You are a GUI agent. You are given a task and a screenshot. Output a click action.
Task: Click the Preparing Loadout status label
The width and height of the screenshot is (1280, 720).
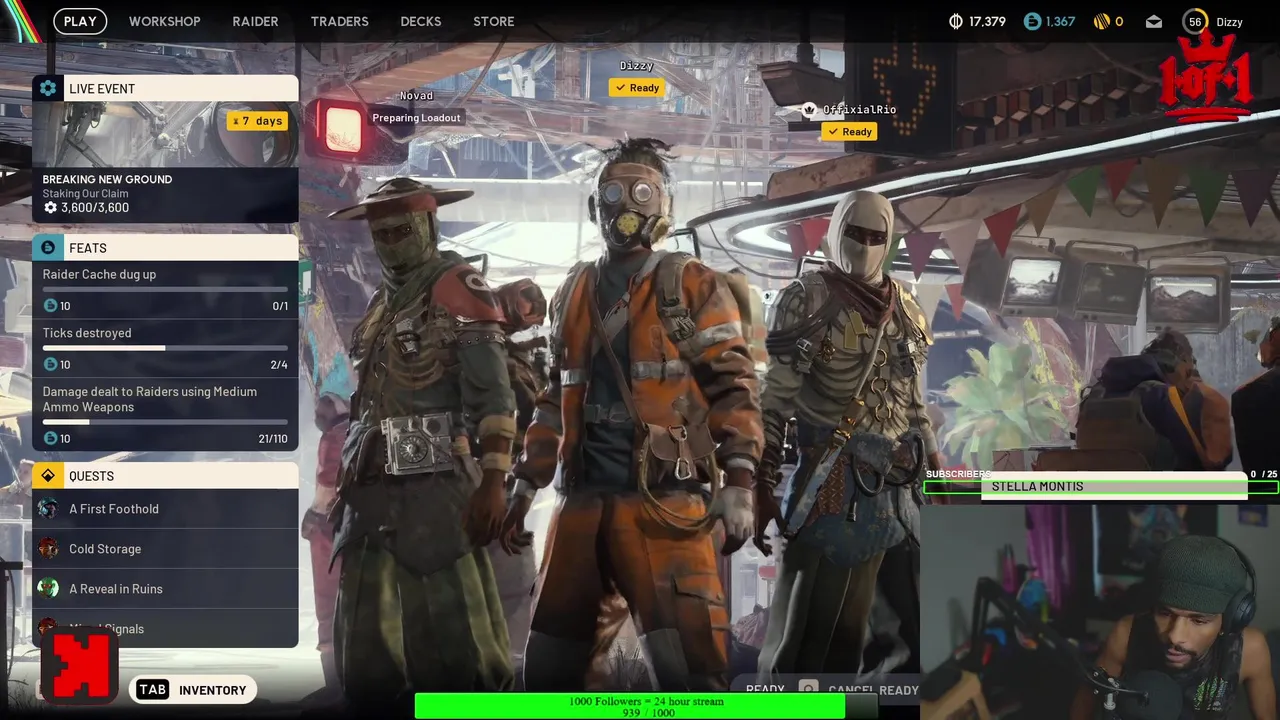416,118
